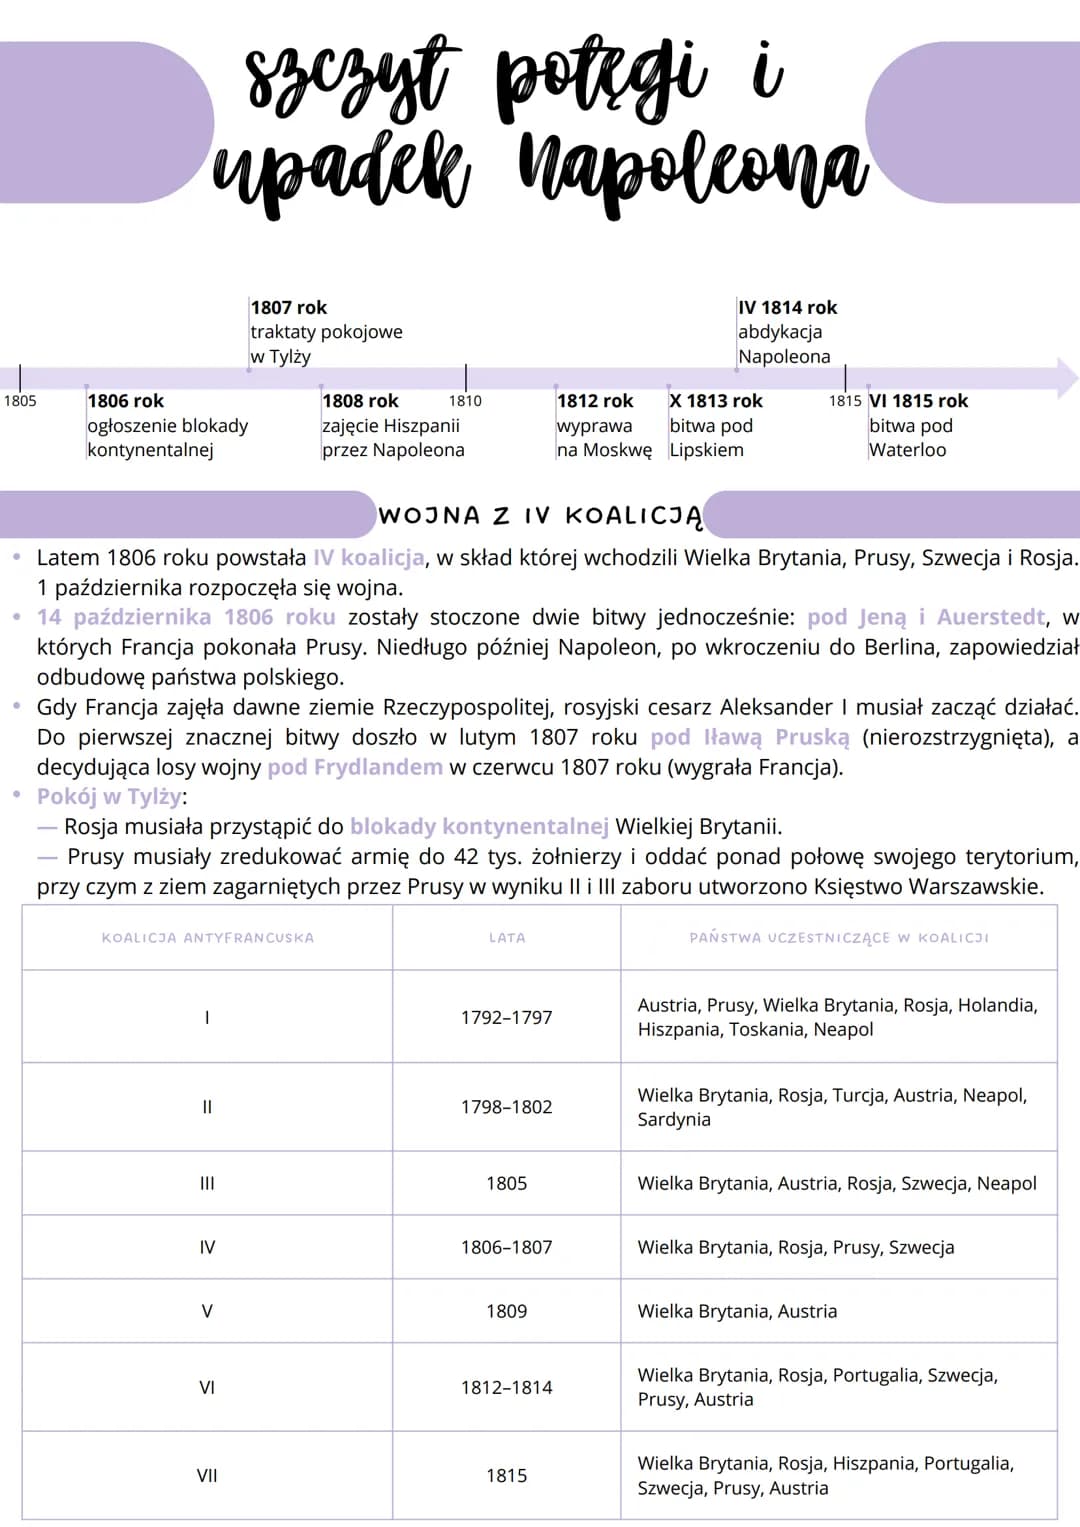Image resolution: width=1080 pixels, height=1527 pixels.
Task: Click the 'Koalicja antyfrancuska' column header
Action: (x=208, y=938)
